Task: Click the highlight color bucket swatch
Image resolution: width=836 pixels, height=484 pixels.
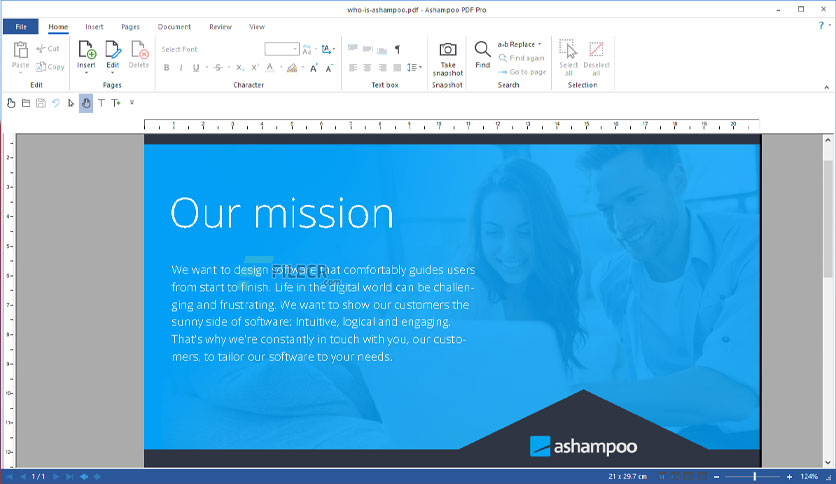Action: [x=292, y=68]
